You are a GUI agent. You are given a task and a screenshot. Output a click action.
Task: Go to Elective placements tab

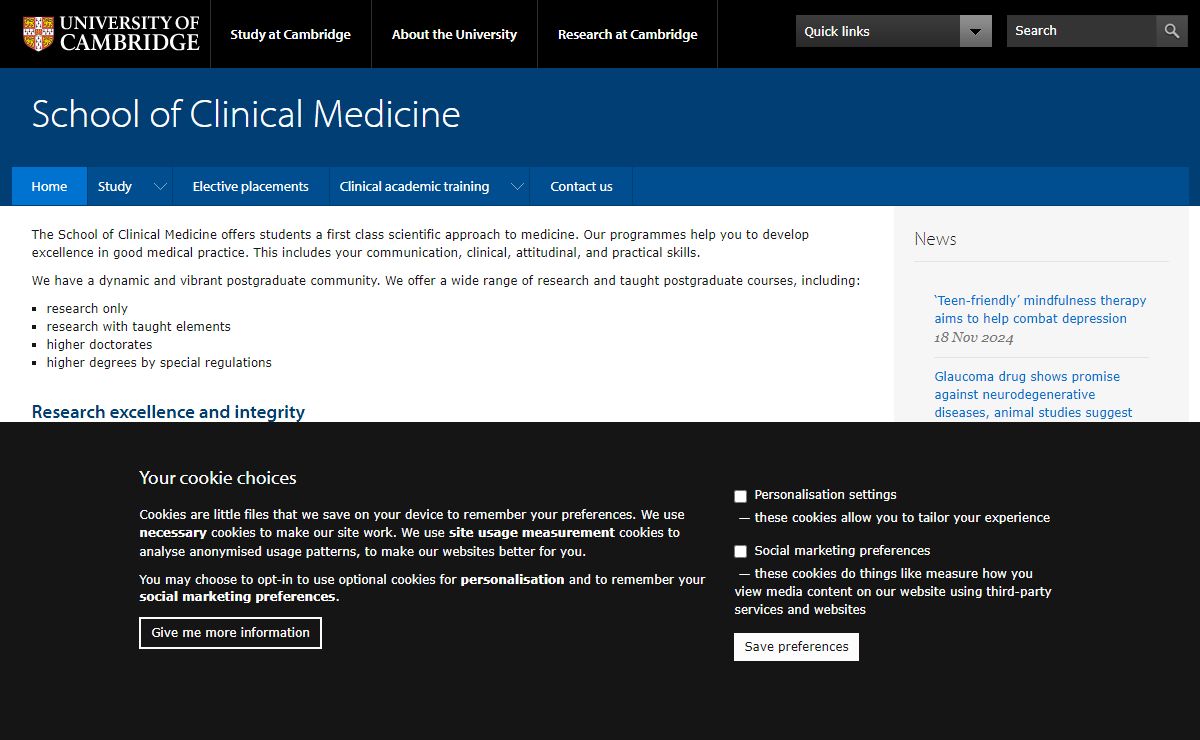[x=250, y=187]
